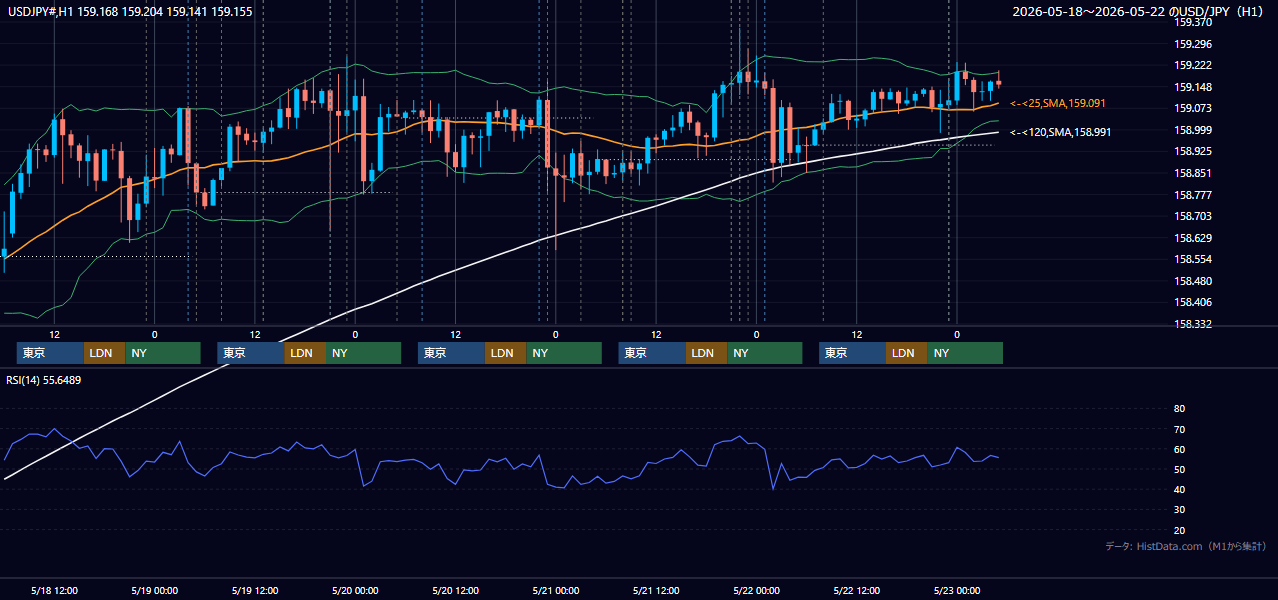Screen dimensions: 1278x600
Task: Click RSI scale value 20
Action: tap(1179, 530)
